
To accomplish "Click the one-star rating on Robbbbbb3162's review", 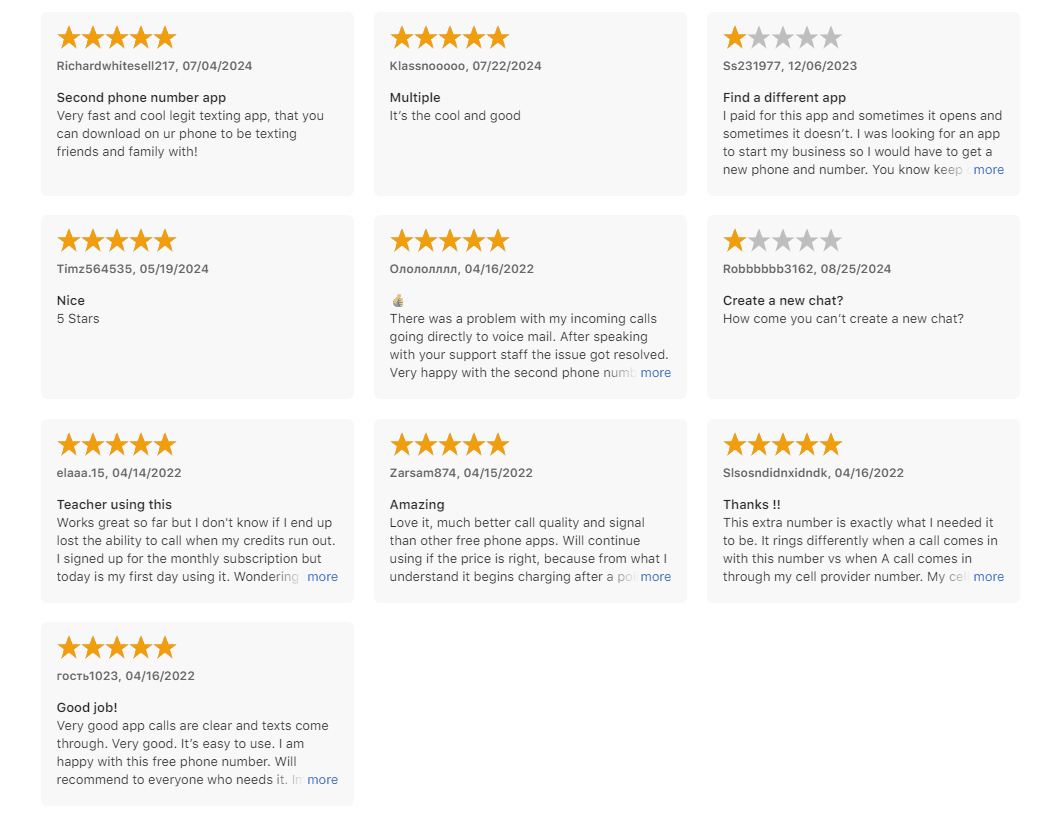I will (783, 240).
